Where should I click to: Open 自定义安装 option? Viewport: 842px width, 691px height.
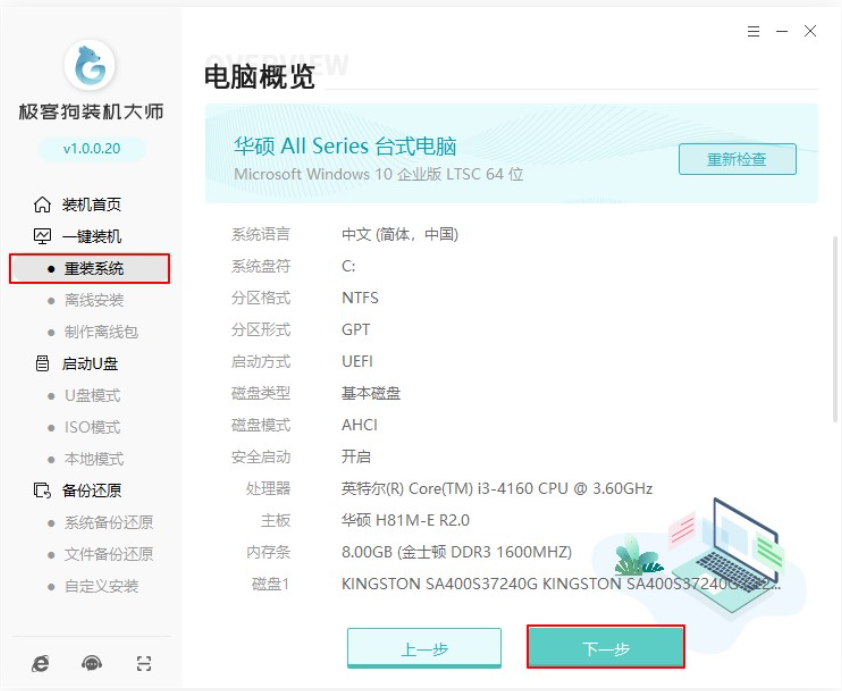point(101,586)
